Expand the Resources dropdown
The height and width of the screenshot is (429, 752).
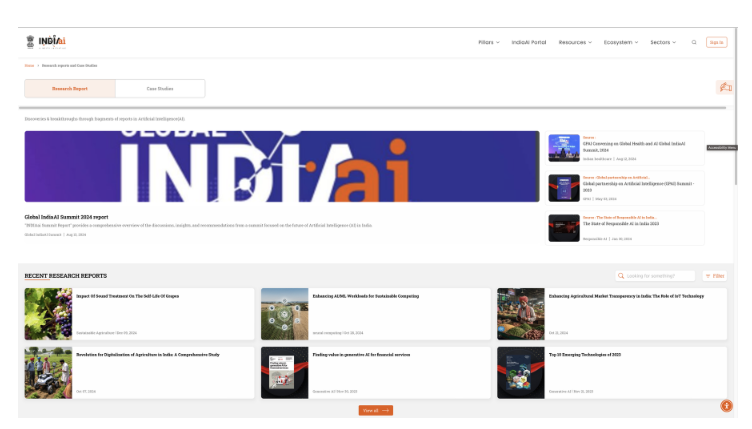575,42
